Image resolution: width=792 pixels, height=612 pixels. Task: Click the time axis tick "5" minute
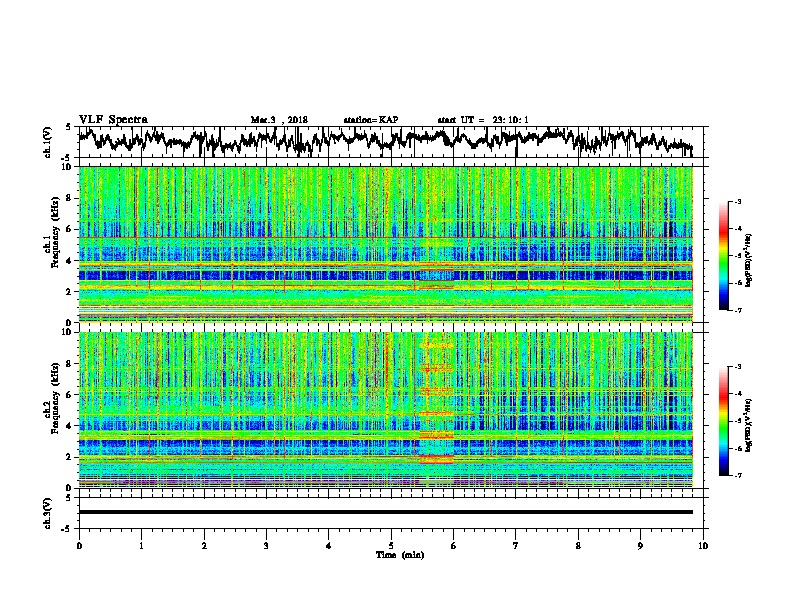click(391, 546)
